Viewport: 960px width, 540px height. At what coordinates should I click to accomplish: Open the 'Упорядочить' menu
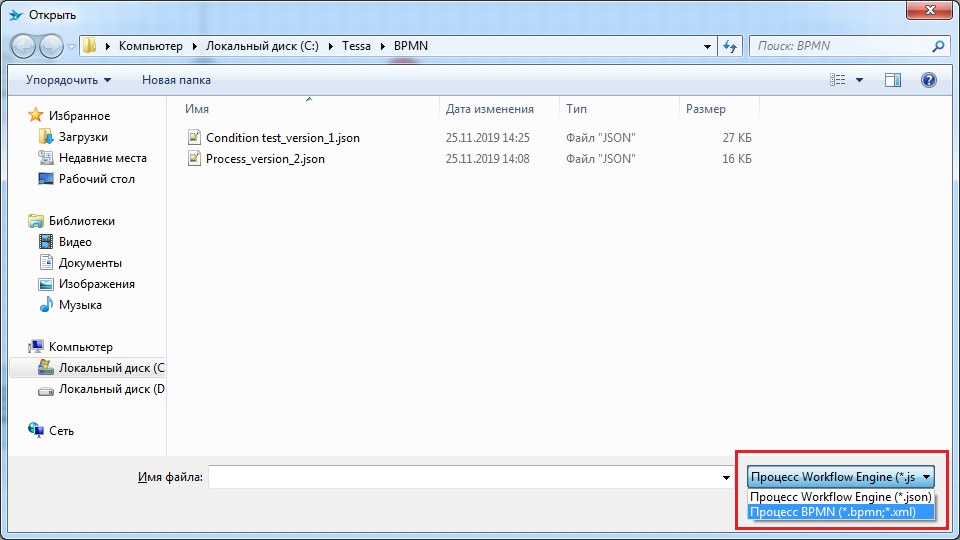(x=68, y=80)
